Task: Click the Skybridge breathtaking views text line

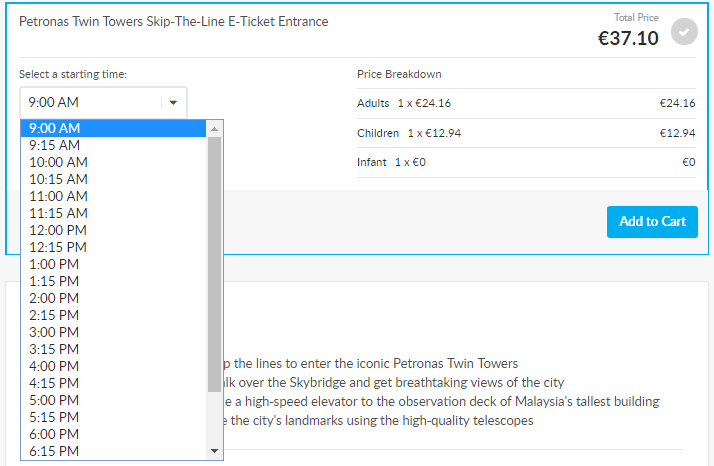Action: pyautogui.click(x=394, y=382)
